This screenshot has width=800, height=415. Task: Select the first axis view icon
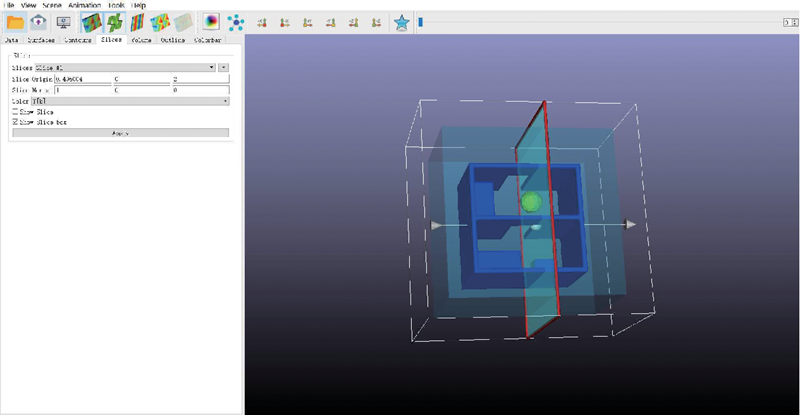(262, 22)
